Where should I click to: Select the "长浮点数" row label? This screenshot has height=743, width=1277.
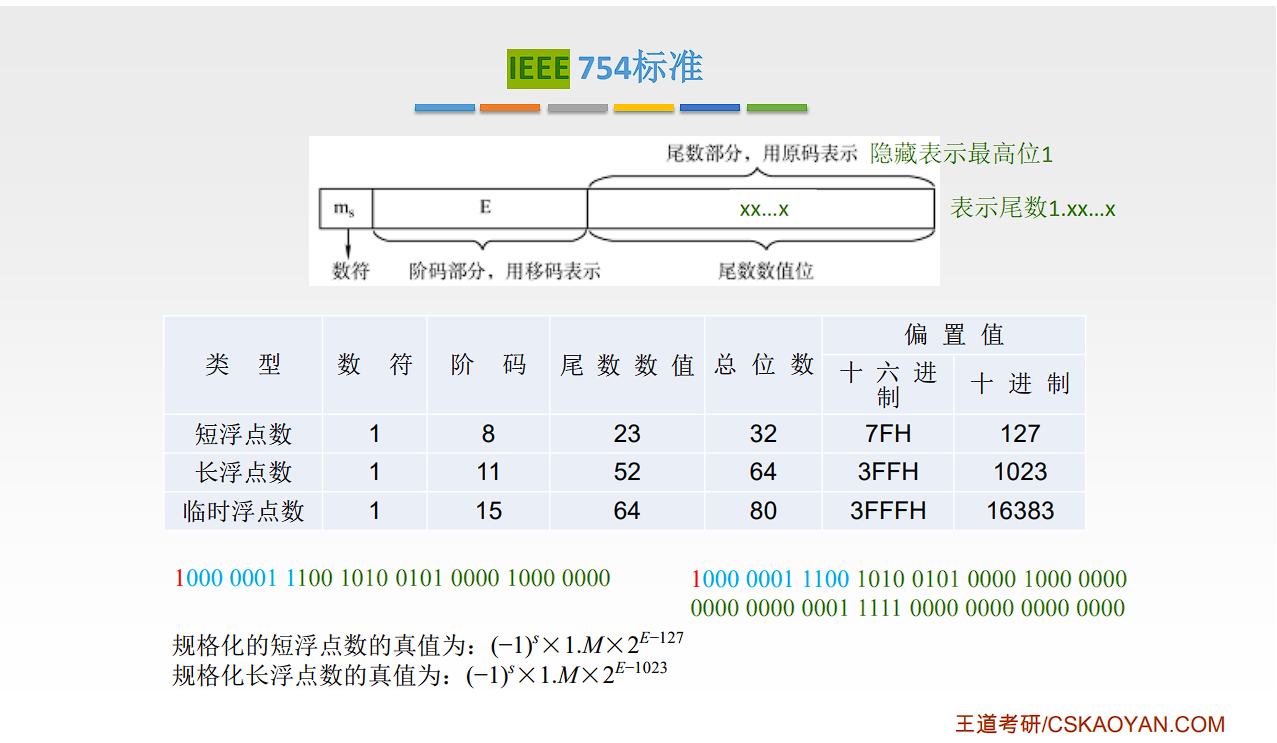243,472
